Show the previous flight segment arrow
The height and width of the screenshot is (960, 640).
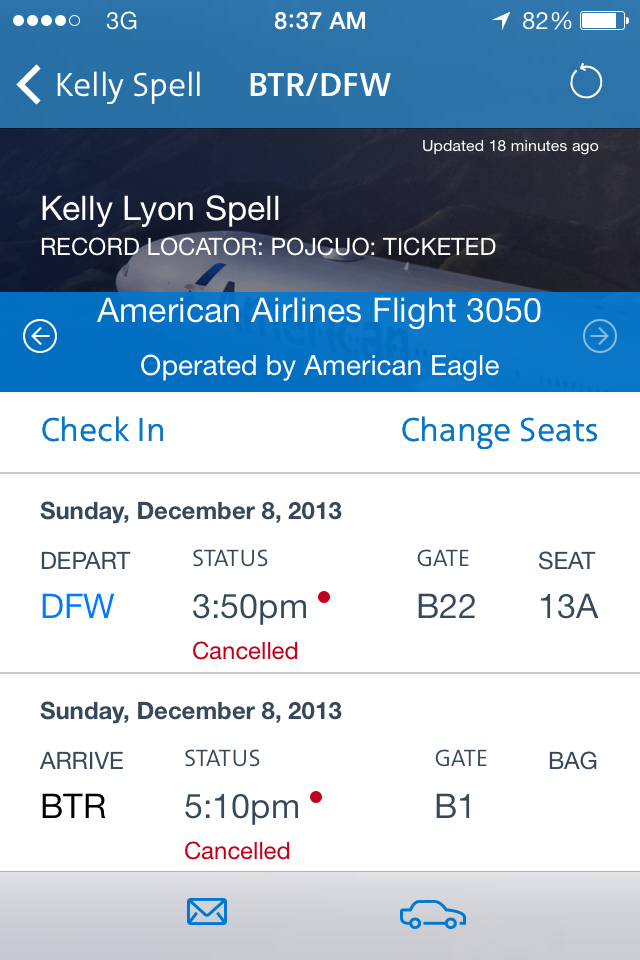[x=40, y=337]
